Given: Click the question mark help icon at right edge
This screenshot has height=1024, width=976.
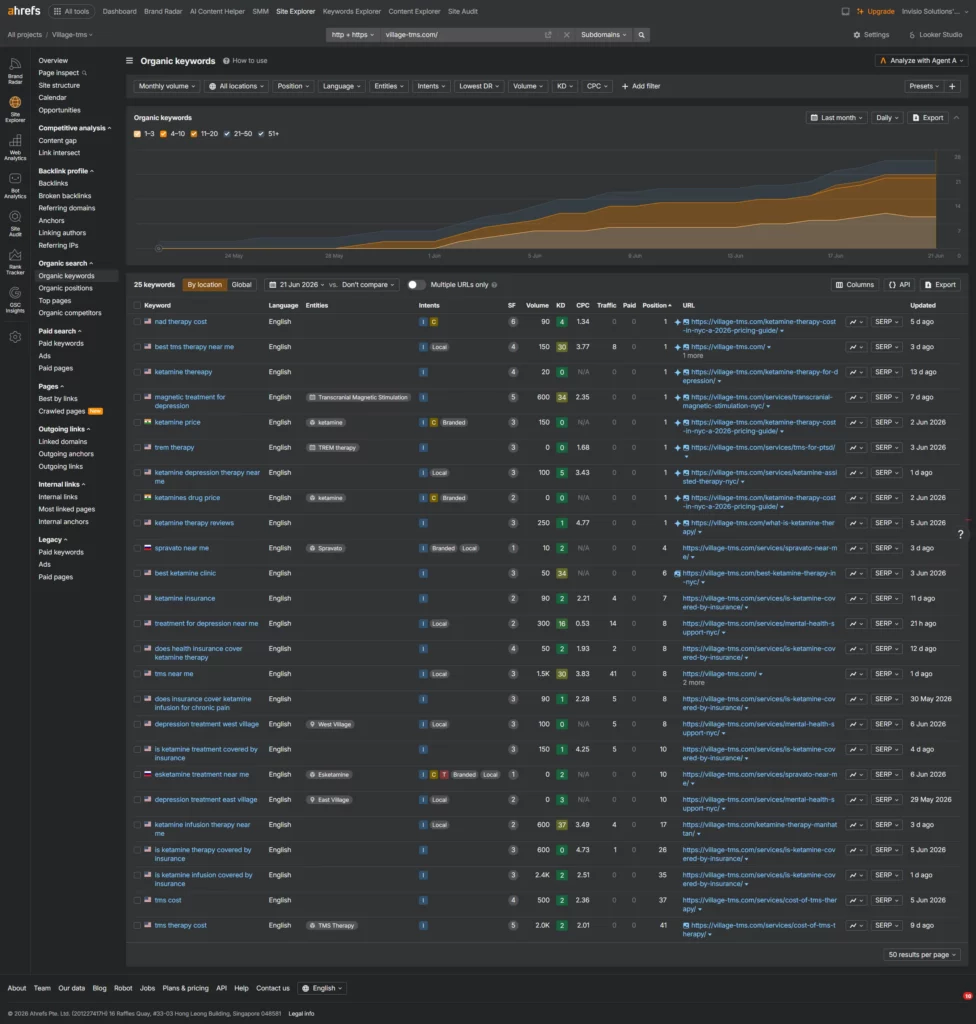Looking at the screenshot, I should pos(960,534).
